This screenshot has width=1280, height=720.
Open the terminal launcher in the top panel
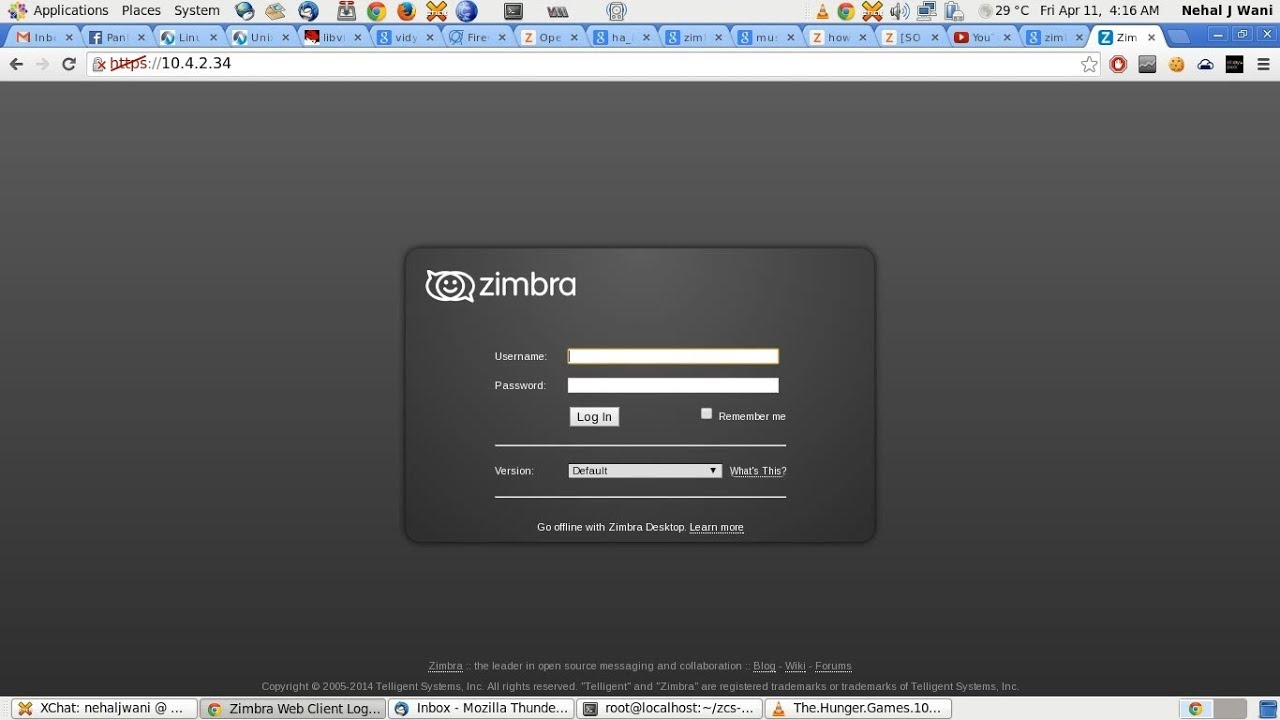513,11
